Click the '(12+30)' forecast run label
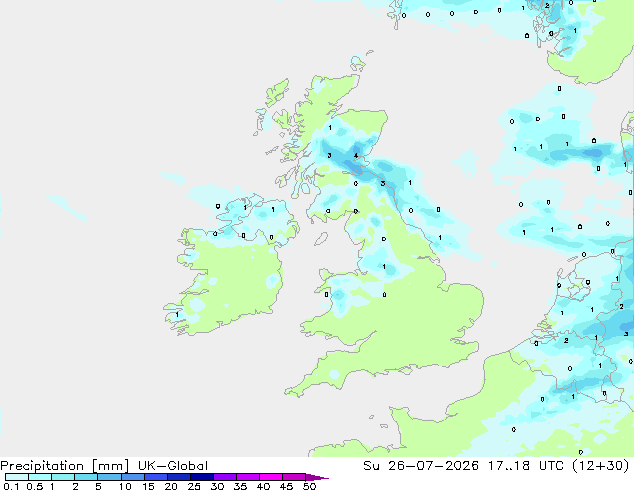634x490 pixels. pyautogui.click(x=601, y=466)
